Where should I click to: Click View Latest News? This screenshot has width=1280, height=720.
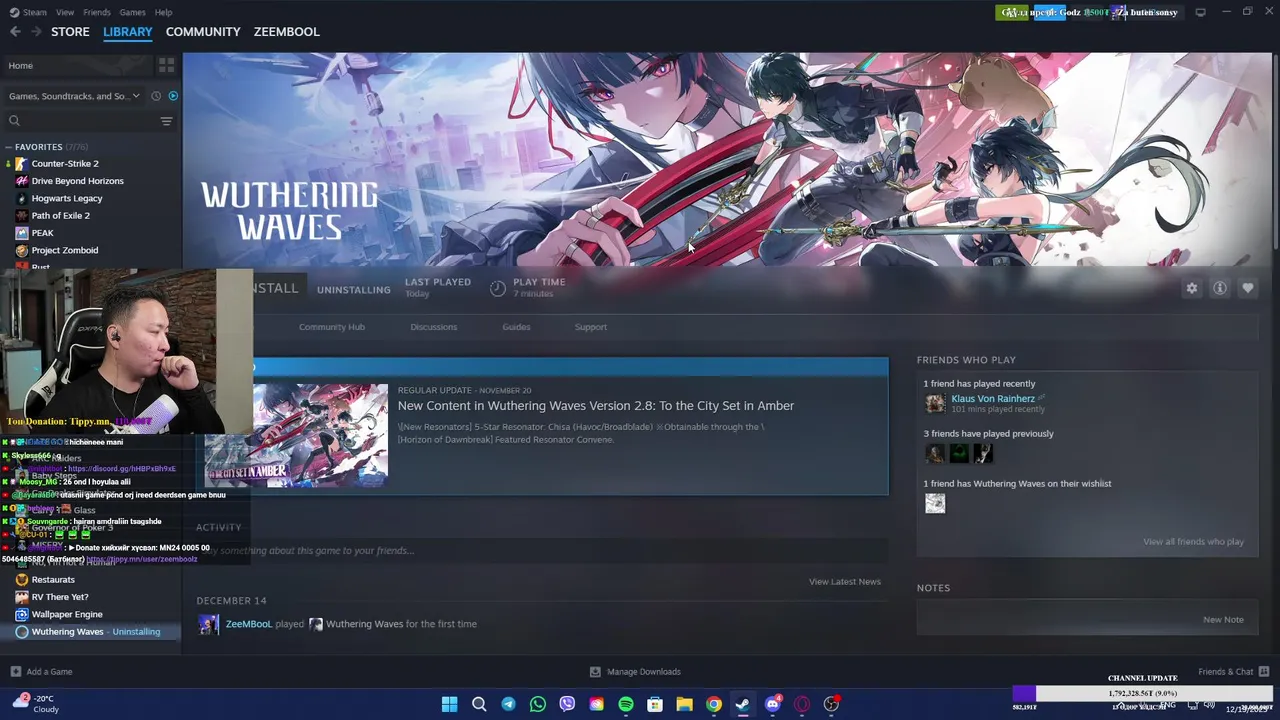pyautogui.click(x=845, y=582)
